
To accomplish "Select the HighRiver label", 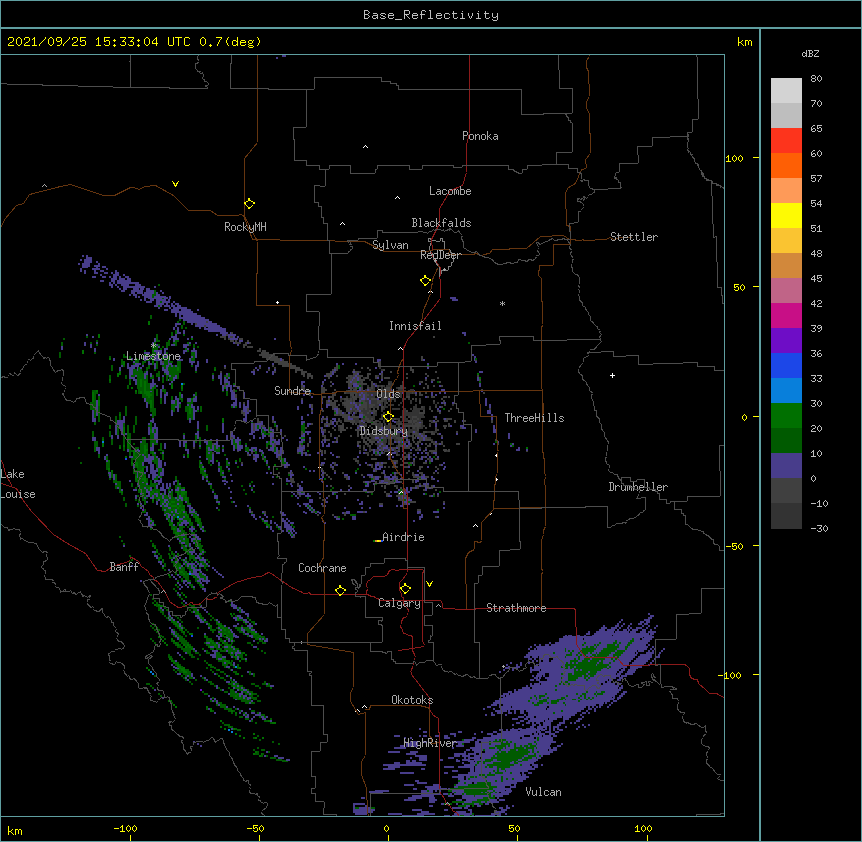I will 430,743.
